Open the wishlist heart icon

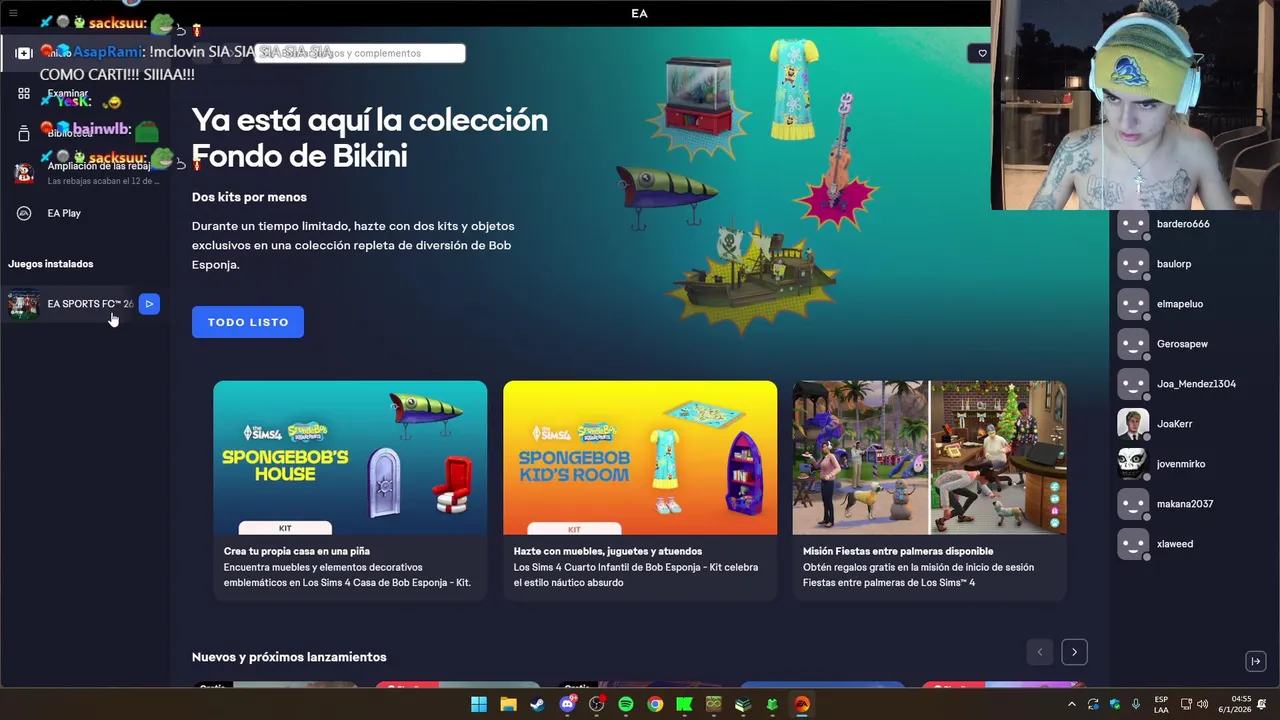point(982,53)
